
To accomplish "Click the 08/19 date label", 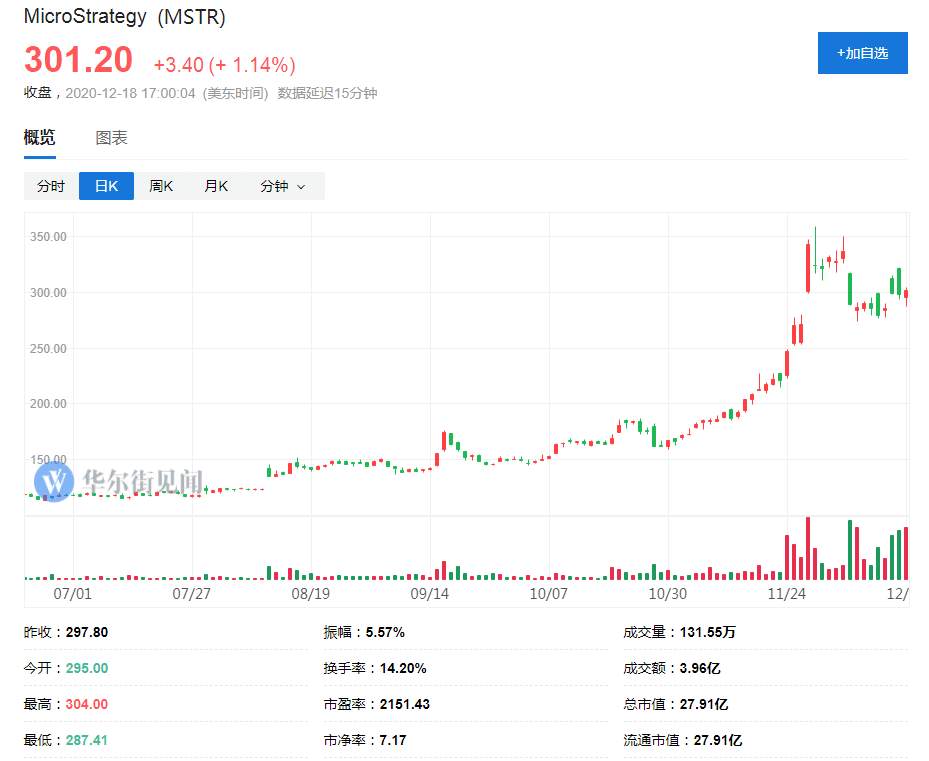I will pos(310,593).
